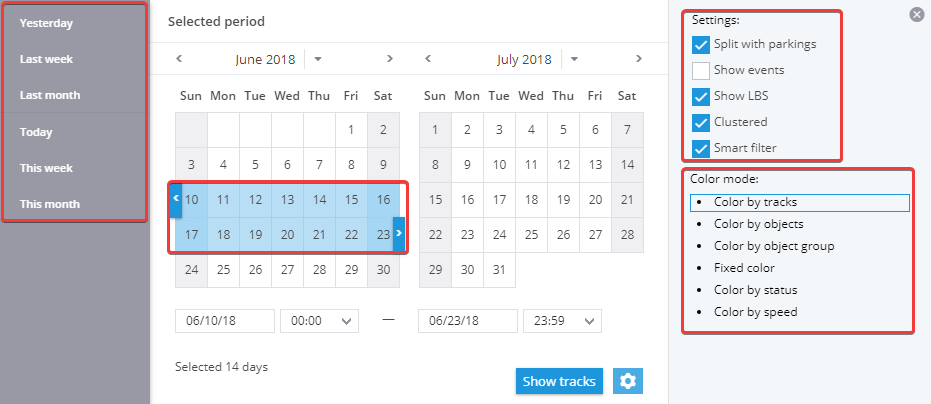This screenshot has width=931, height=404.
Task: Uncheck Split with parkings checkbox
Action: click(x=701, y=45)
